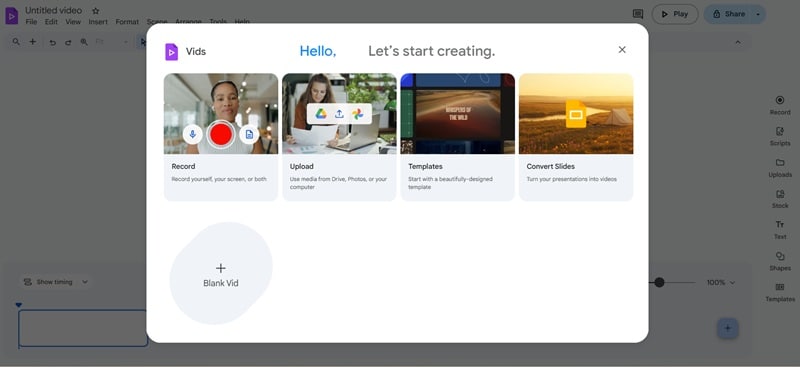Click the Vids logo in the dialog header
800x367 pixels.
click(x=171, y=52)
